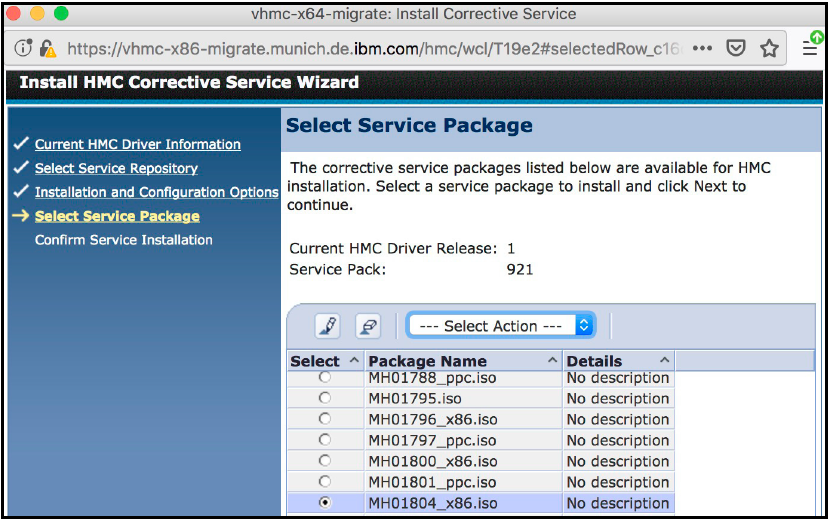Open Installation and Configuration Options step
Image resolution: width=830 pixels, height=521 pixels.
[156, 192]
